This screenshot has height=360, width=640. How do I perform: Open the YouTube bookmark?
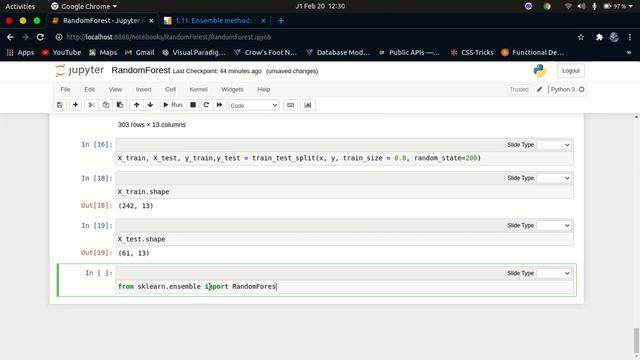61,52
